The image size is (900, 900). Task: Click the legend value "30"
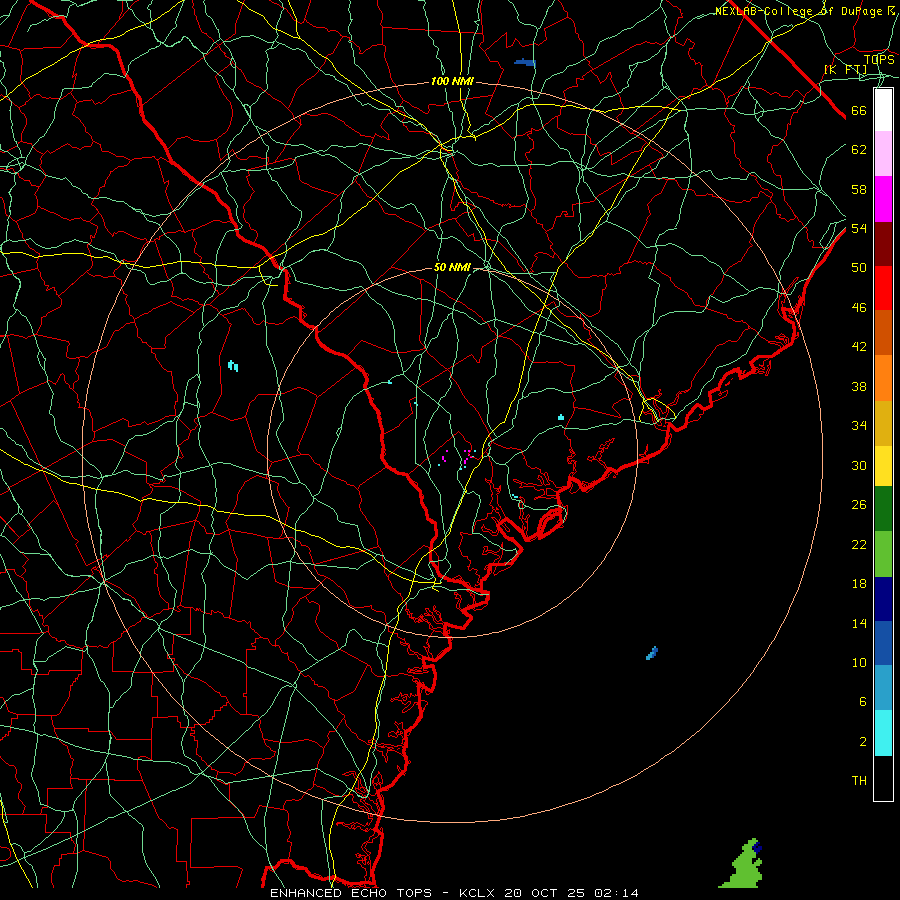point(859,465)
